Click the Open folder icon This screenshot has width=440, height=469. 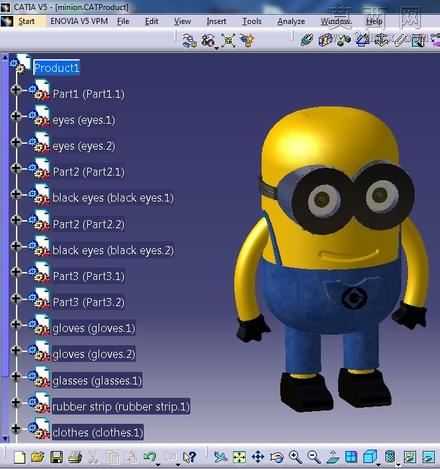tap(38, 457)
